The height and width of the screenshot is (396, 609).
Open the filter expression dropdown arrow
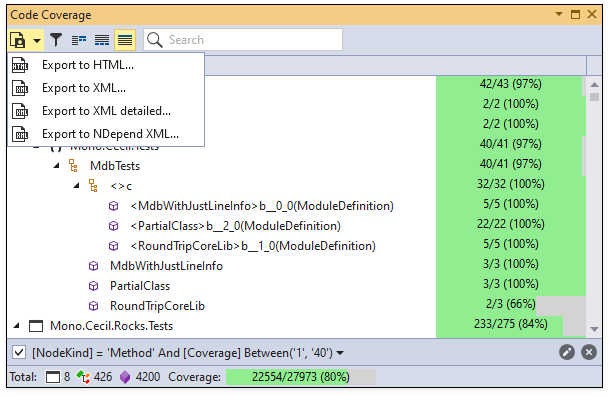click(340, 353)
